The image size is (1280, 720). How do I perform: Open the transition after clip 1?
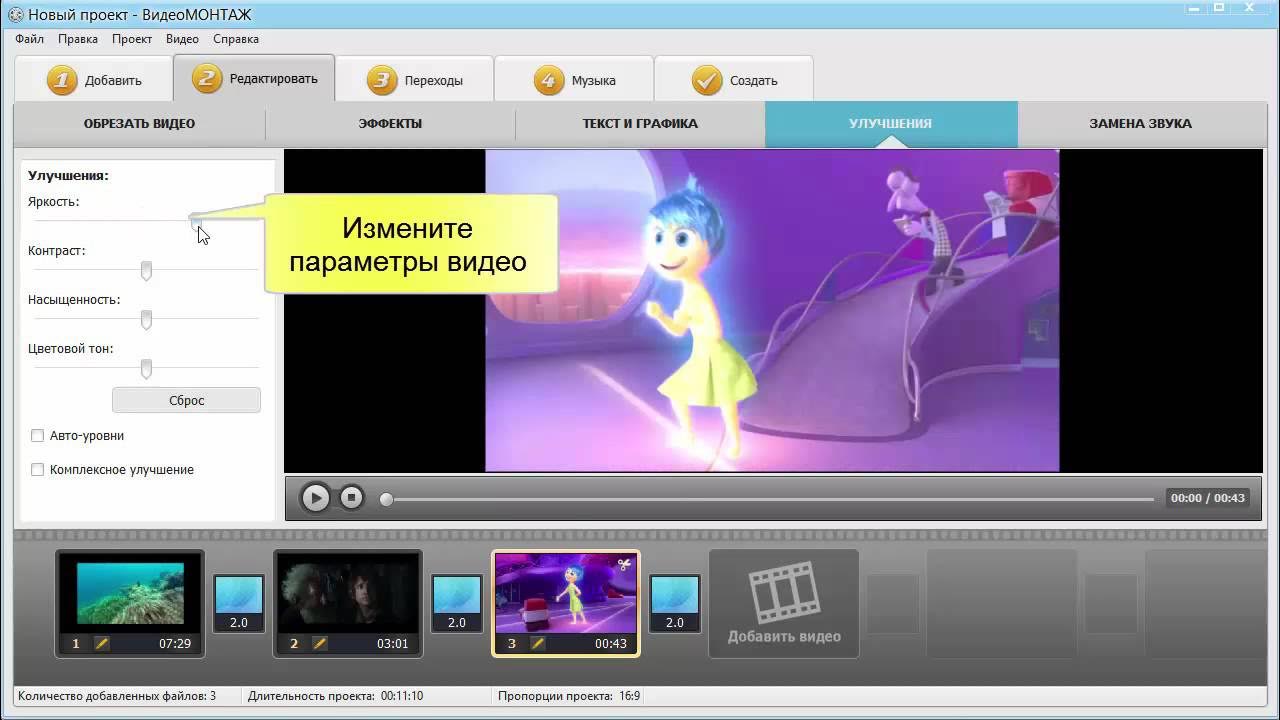point(239,604)
